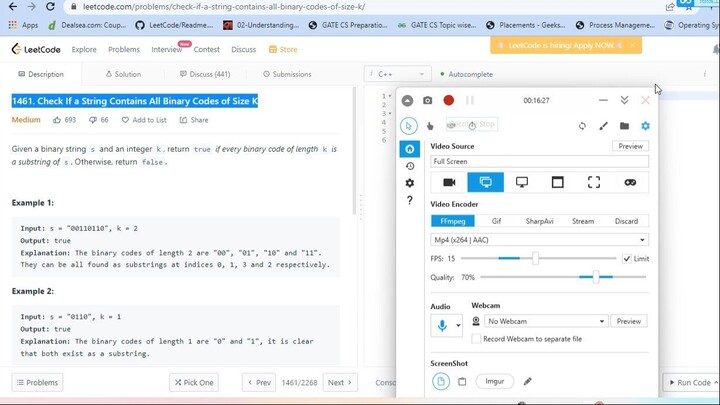Screen dimensions: 720x405
Task: Select the window video source icon
Action: [558, 182]
